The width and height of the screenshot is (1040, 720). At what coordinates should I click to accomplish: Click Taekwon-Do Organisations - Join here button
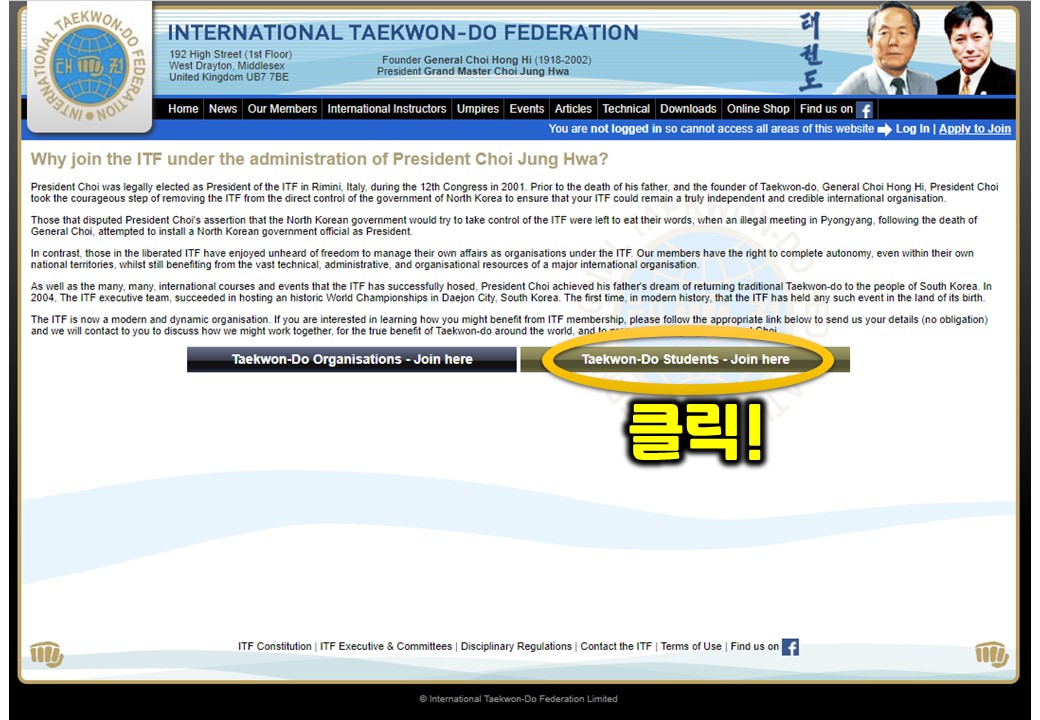pyautogui.click(x=352, y=359)
